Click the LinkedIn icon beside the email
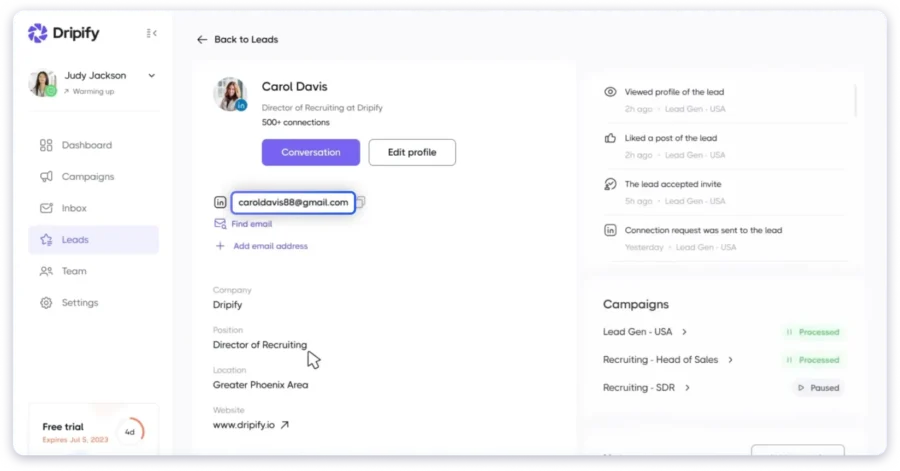 [x=220, y=203]
